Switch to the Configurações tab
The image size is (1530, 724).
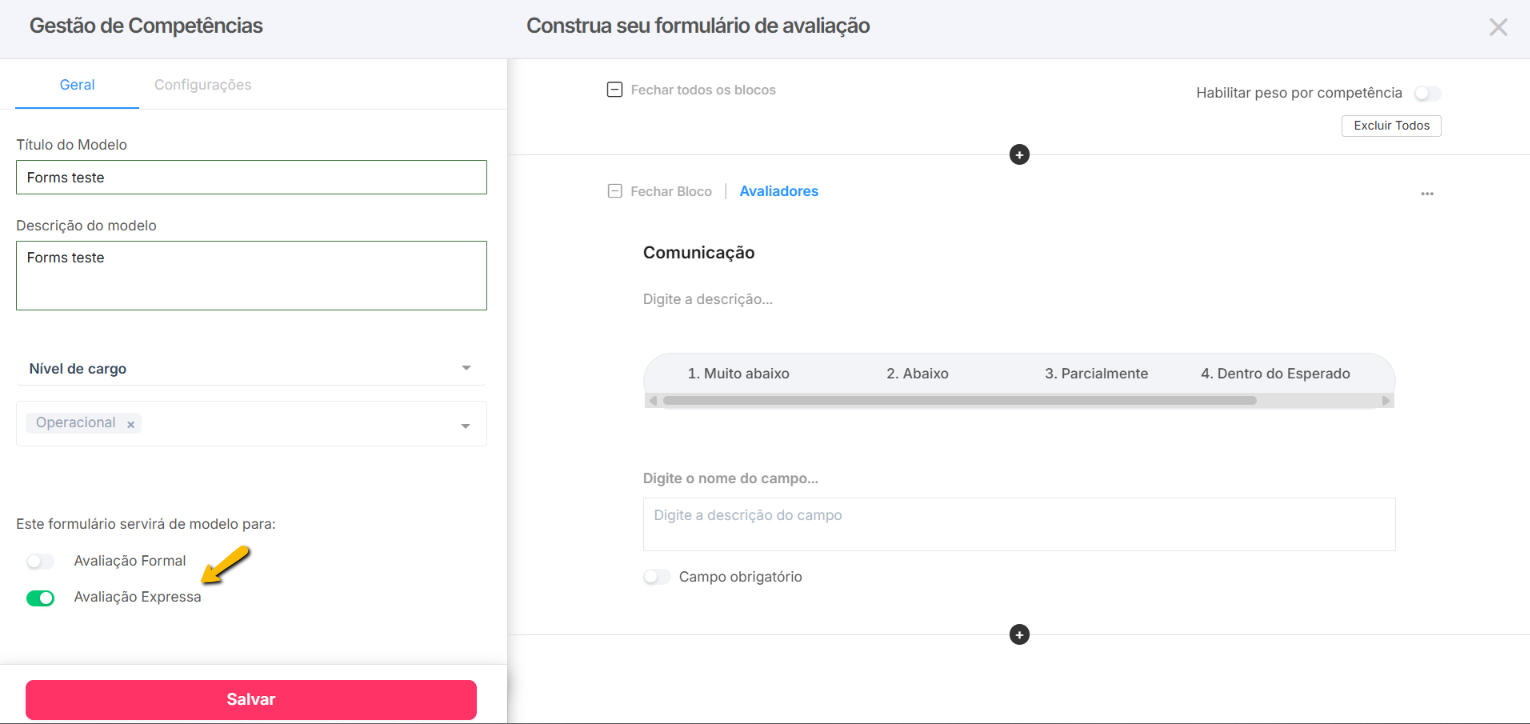click(203, 85)
